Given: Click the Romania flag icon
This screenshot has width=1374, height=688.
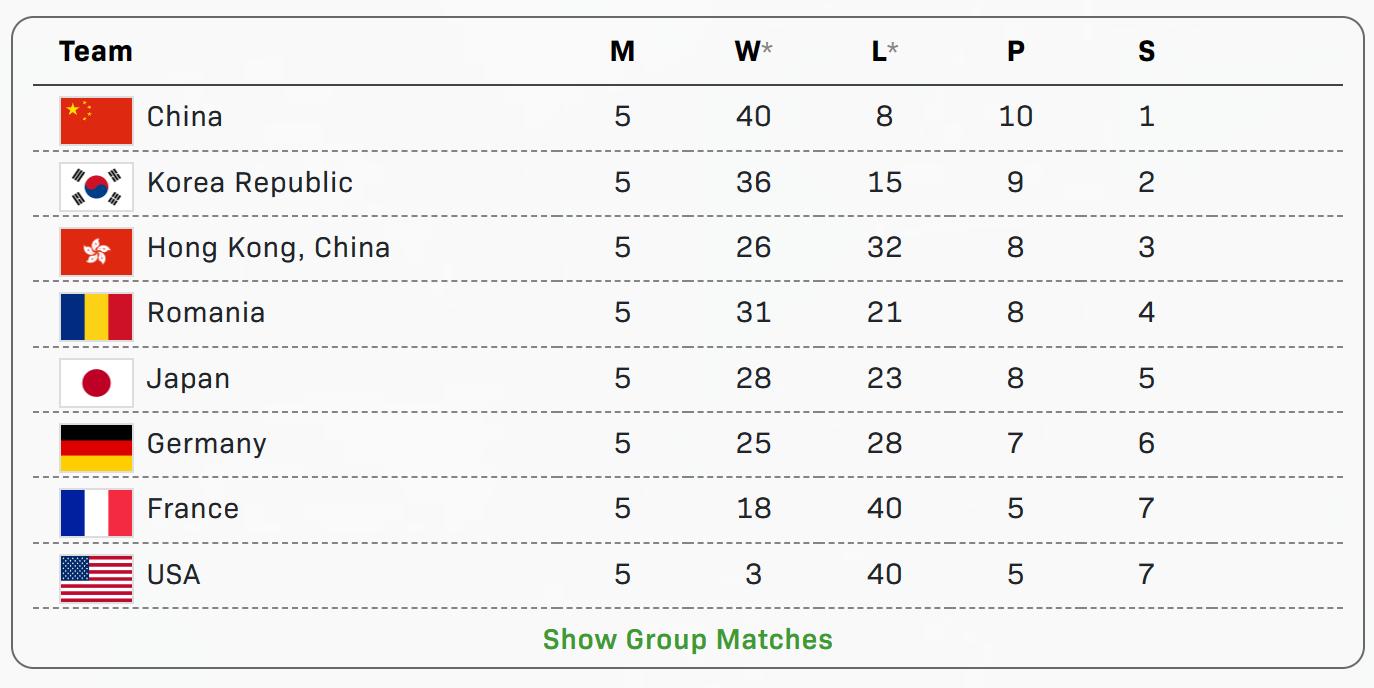Looking at the screenshot, I should point(96,317).
